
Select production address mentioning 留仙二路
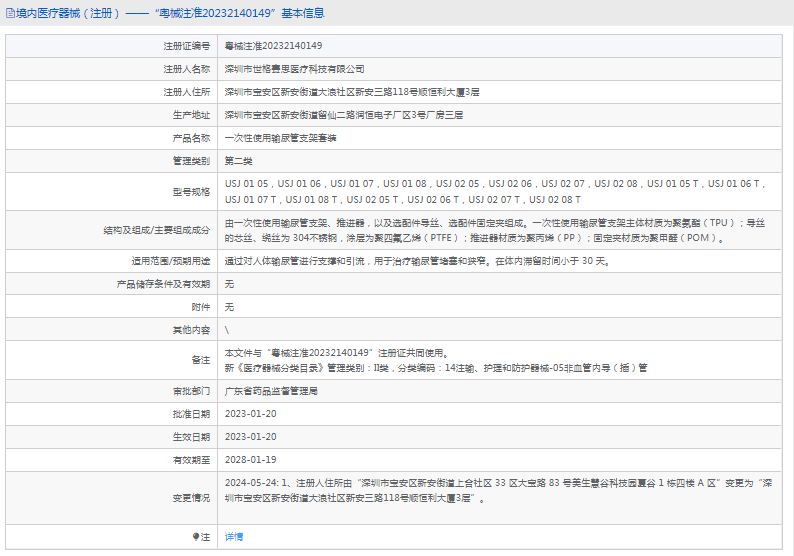click(x=344, y=115)
